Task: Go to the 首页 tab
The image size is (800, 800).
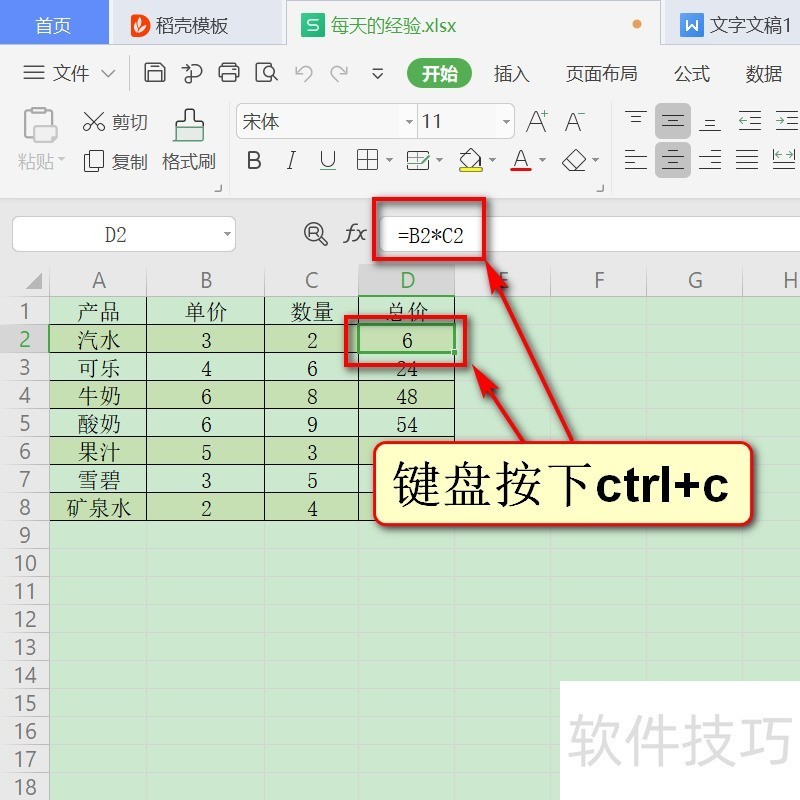Action: [x=54, y=23]
